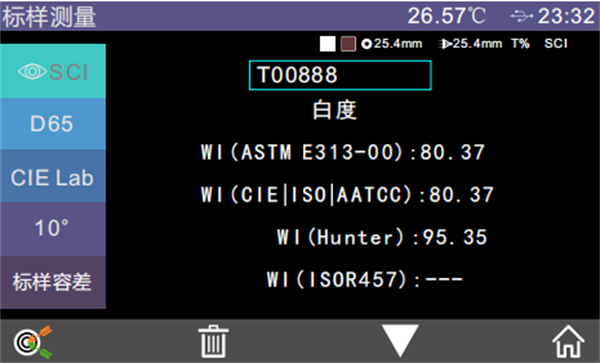Change the D65 light source setting
600x363 pixels.
(x=53, y=124)
